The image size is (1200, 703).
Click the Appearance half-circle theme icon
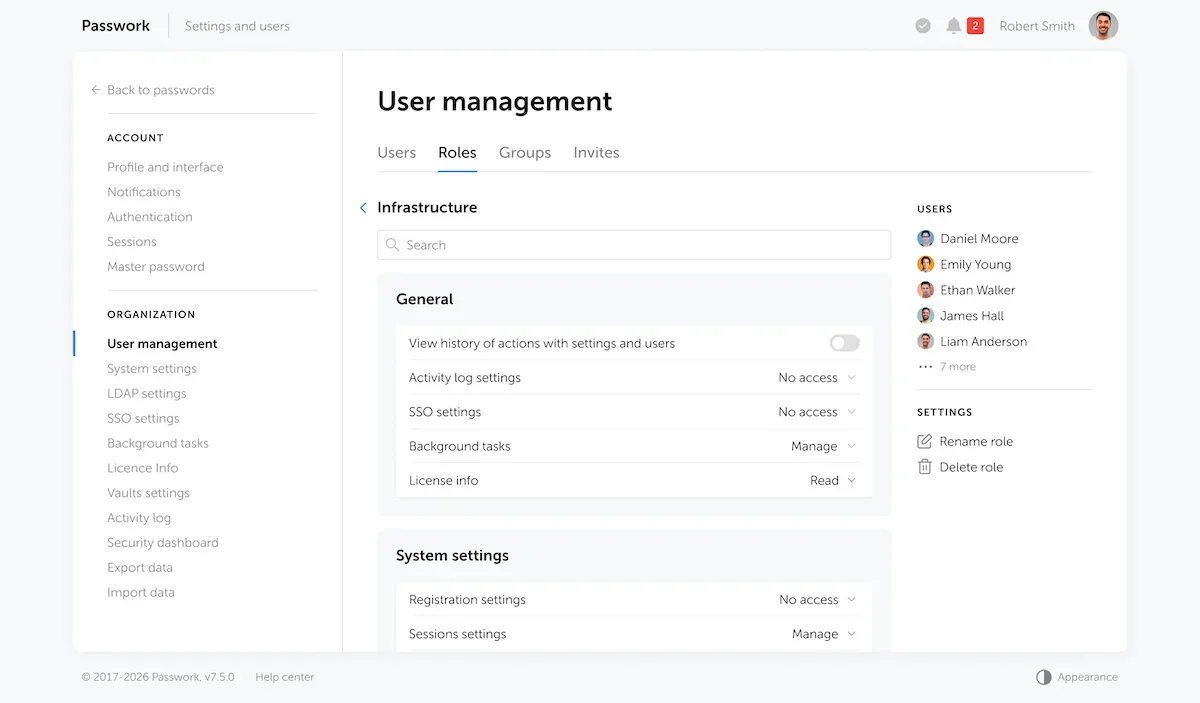pos(1044,677)
